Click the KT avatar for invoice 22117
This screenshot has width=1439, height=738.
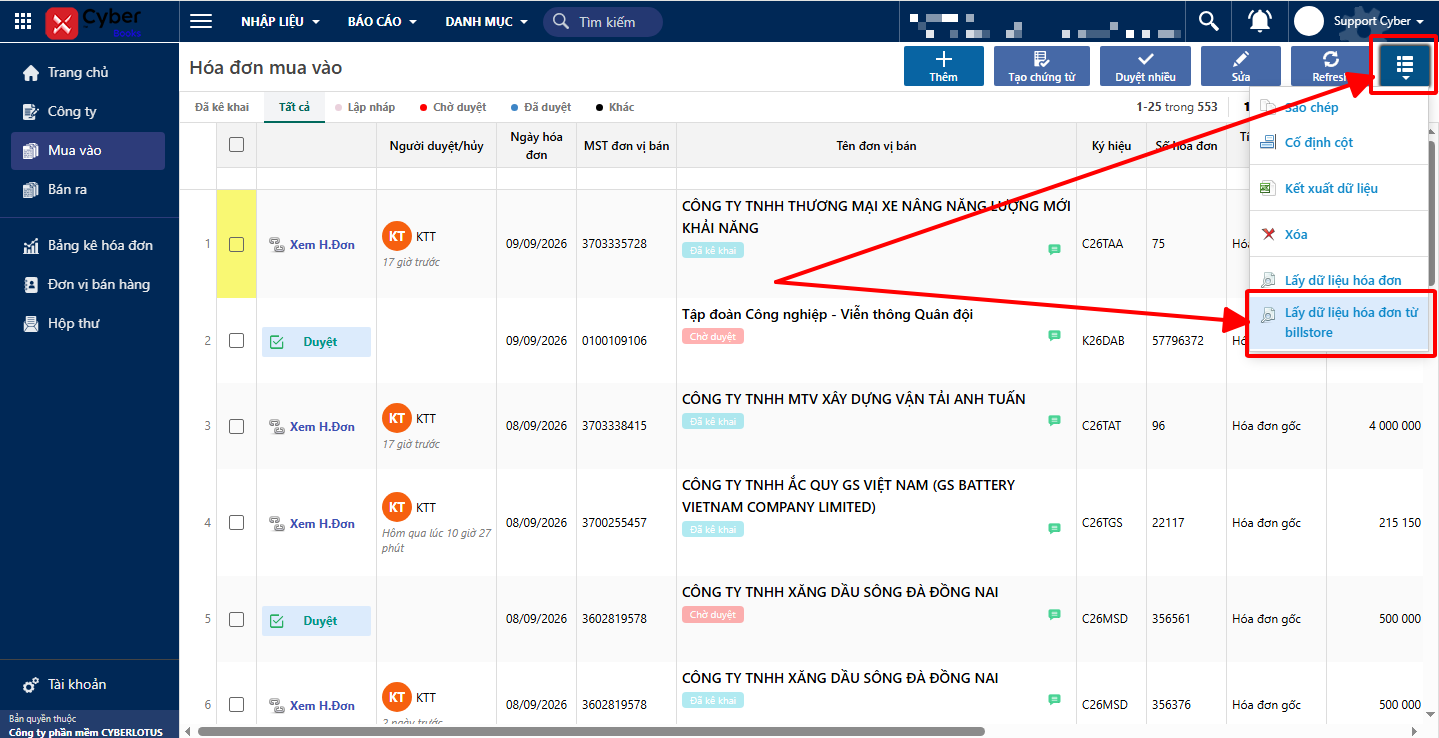(397, 507)
